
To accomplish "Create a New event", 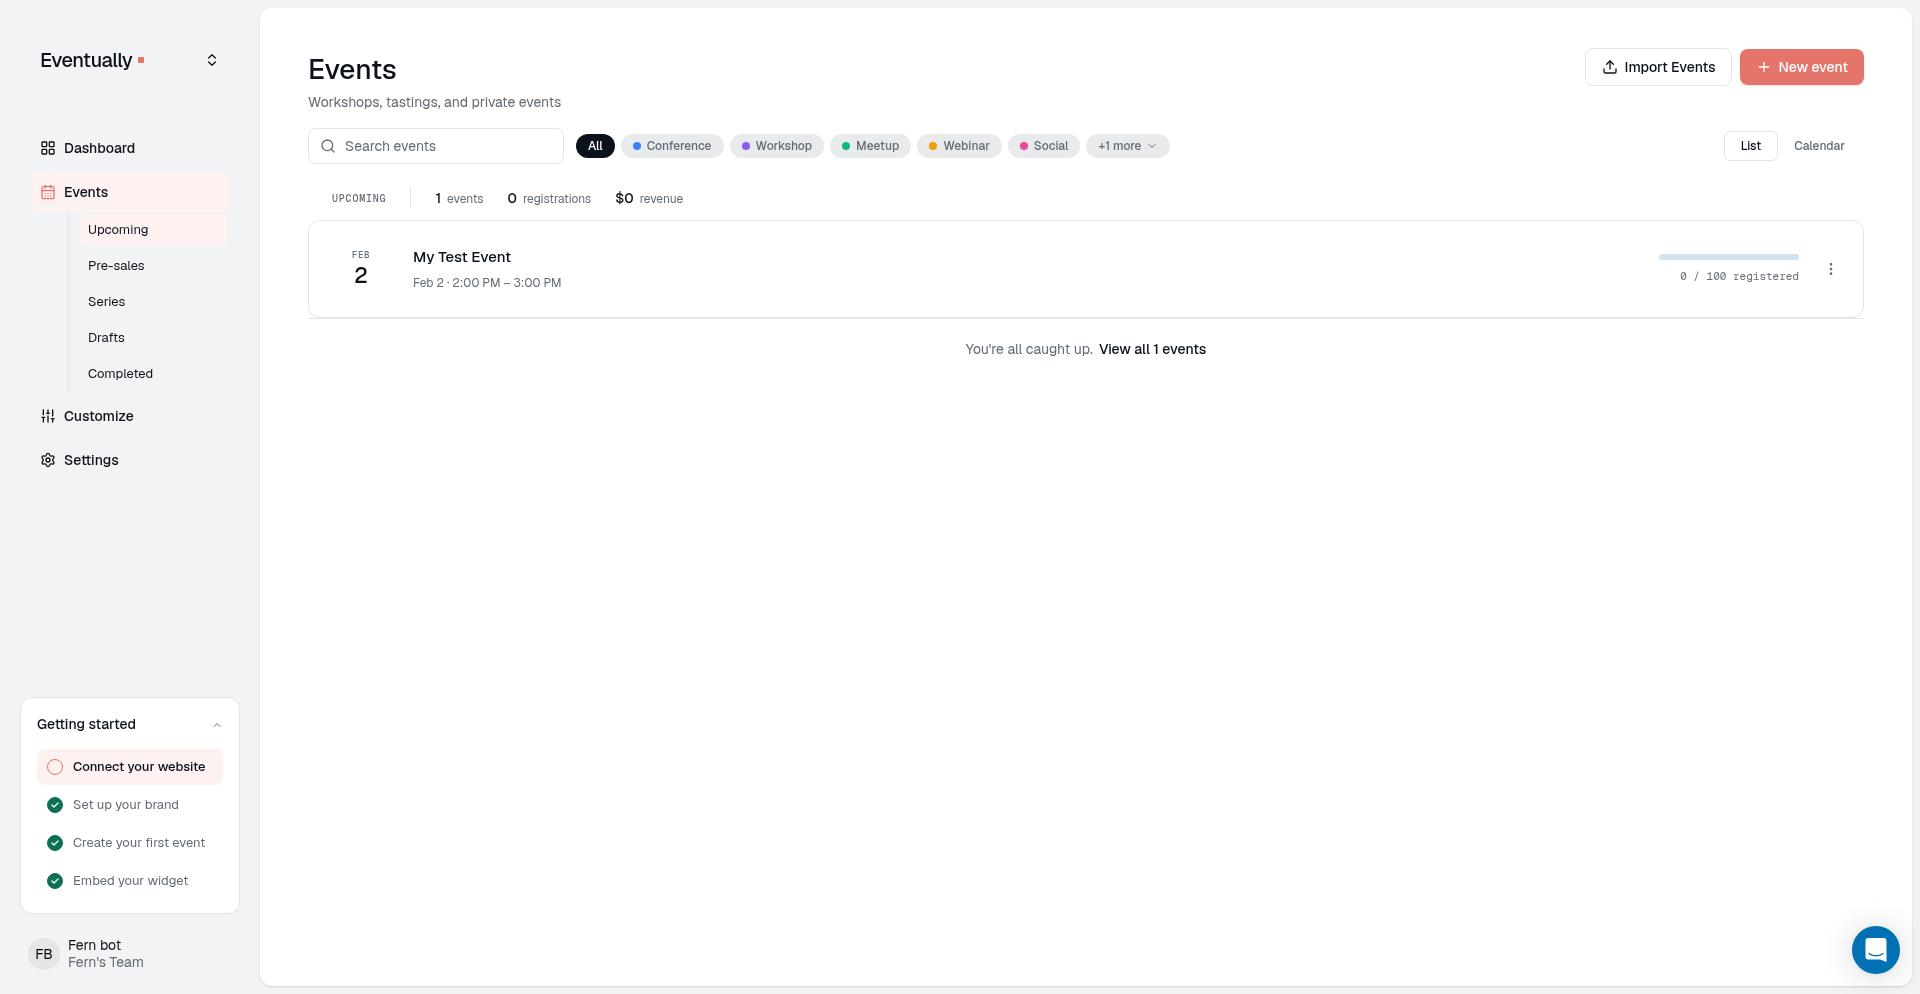I will coord(1802,67).
